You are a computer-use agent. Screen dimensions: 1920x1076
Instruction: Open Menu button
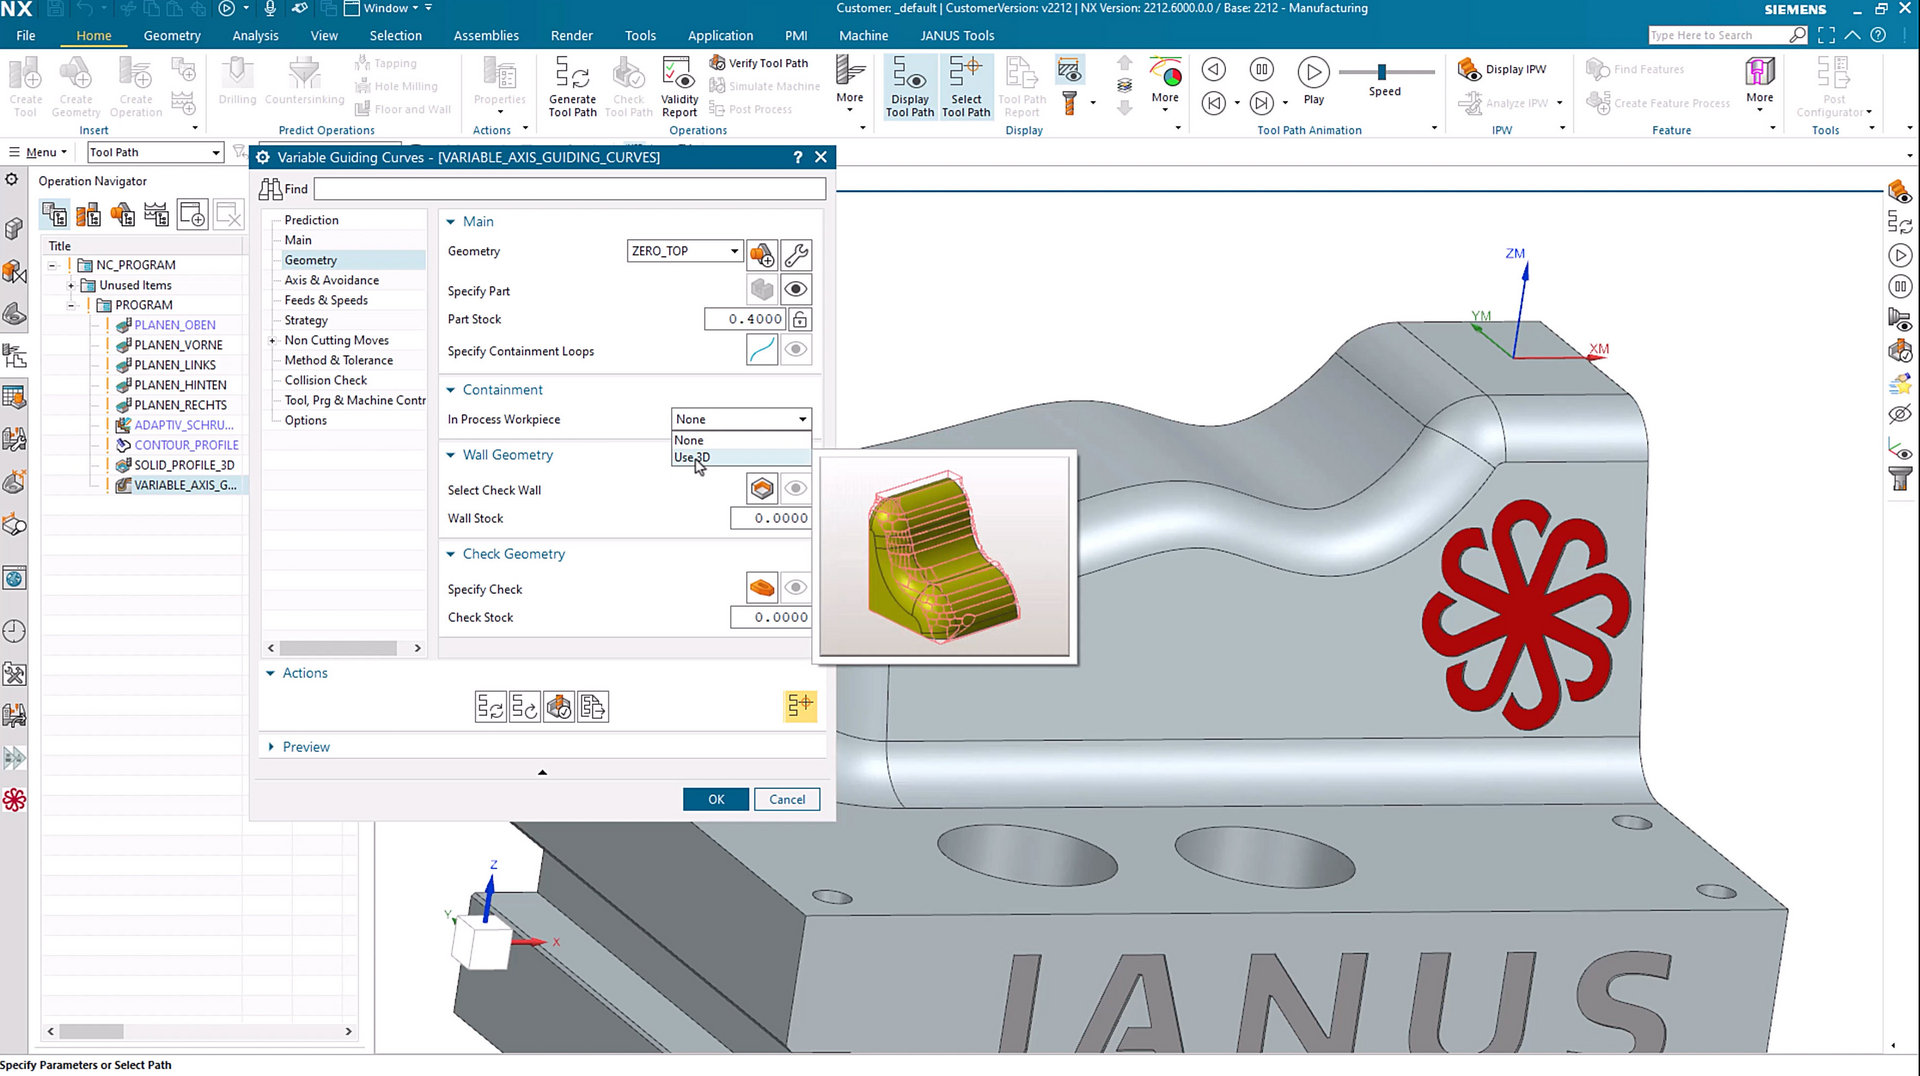point(38,152)
